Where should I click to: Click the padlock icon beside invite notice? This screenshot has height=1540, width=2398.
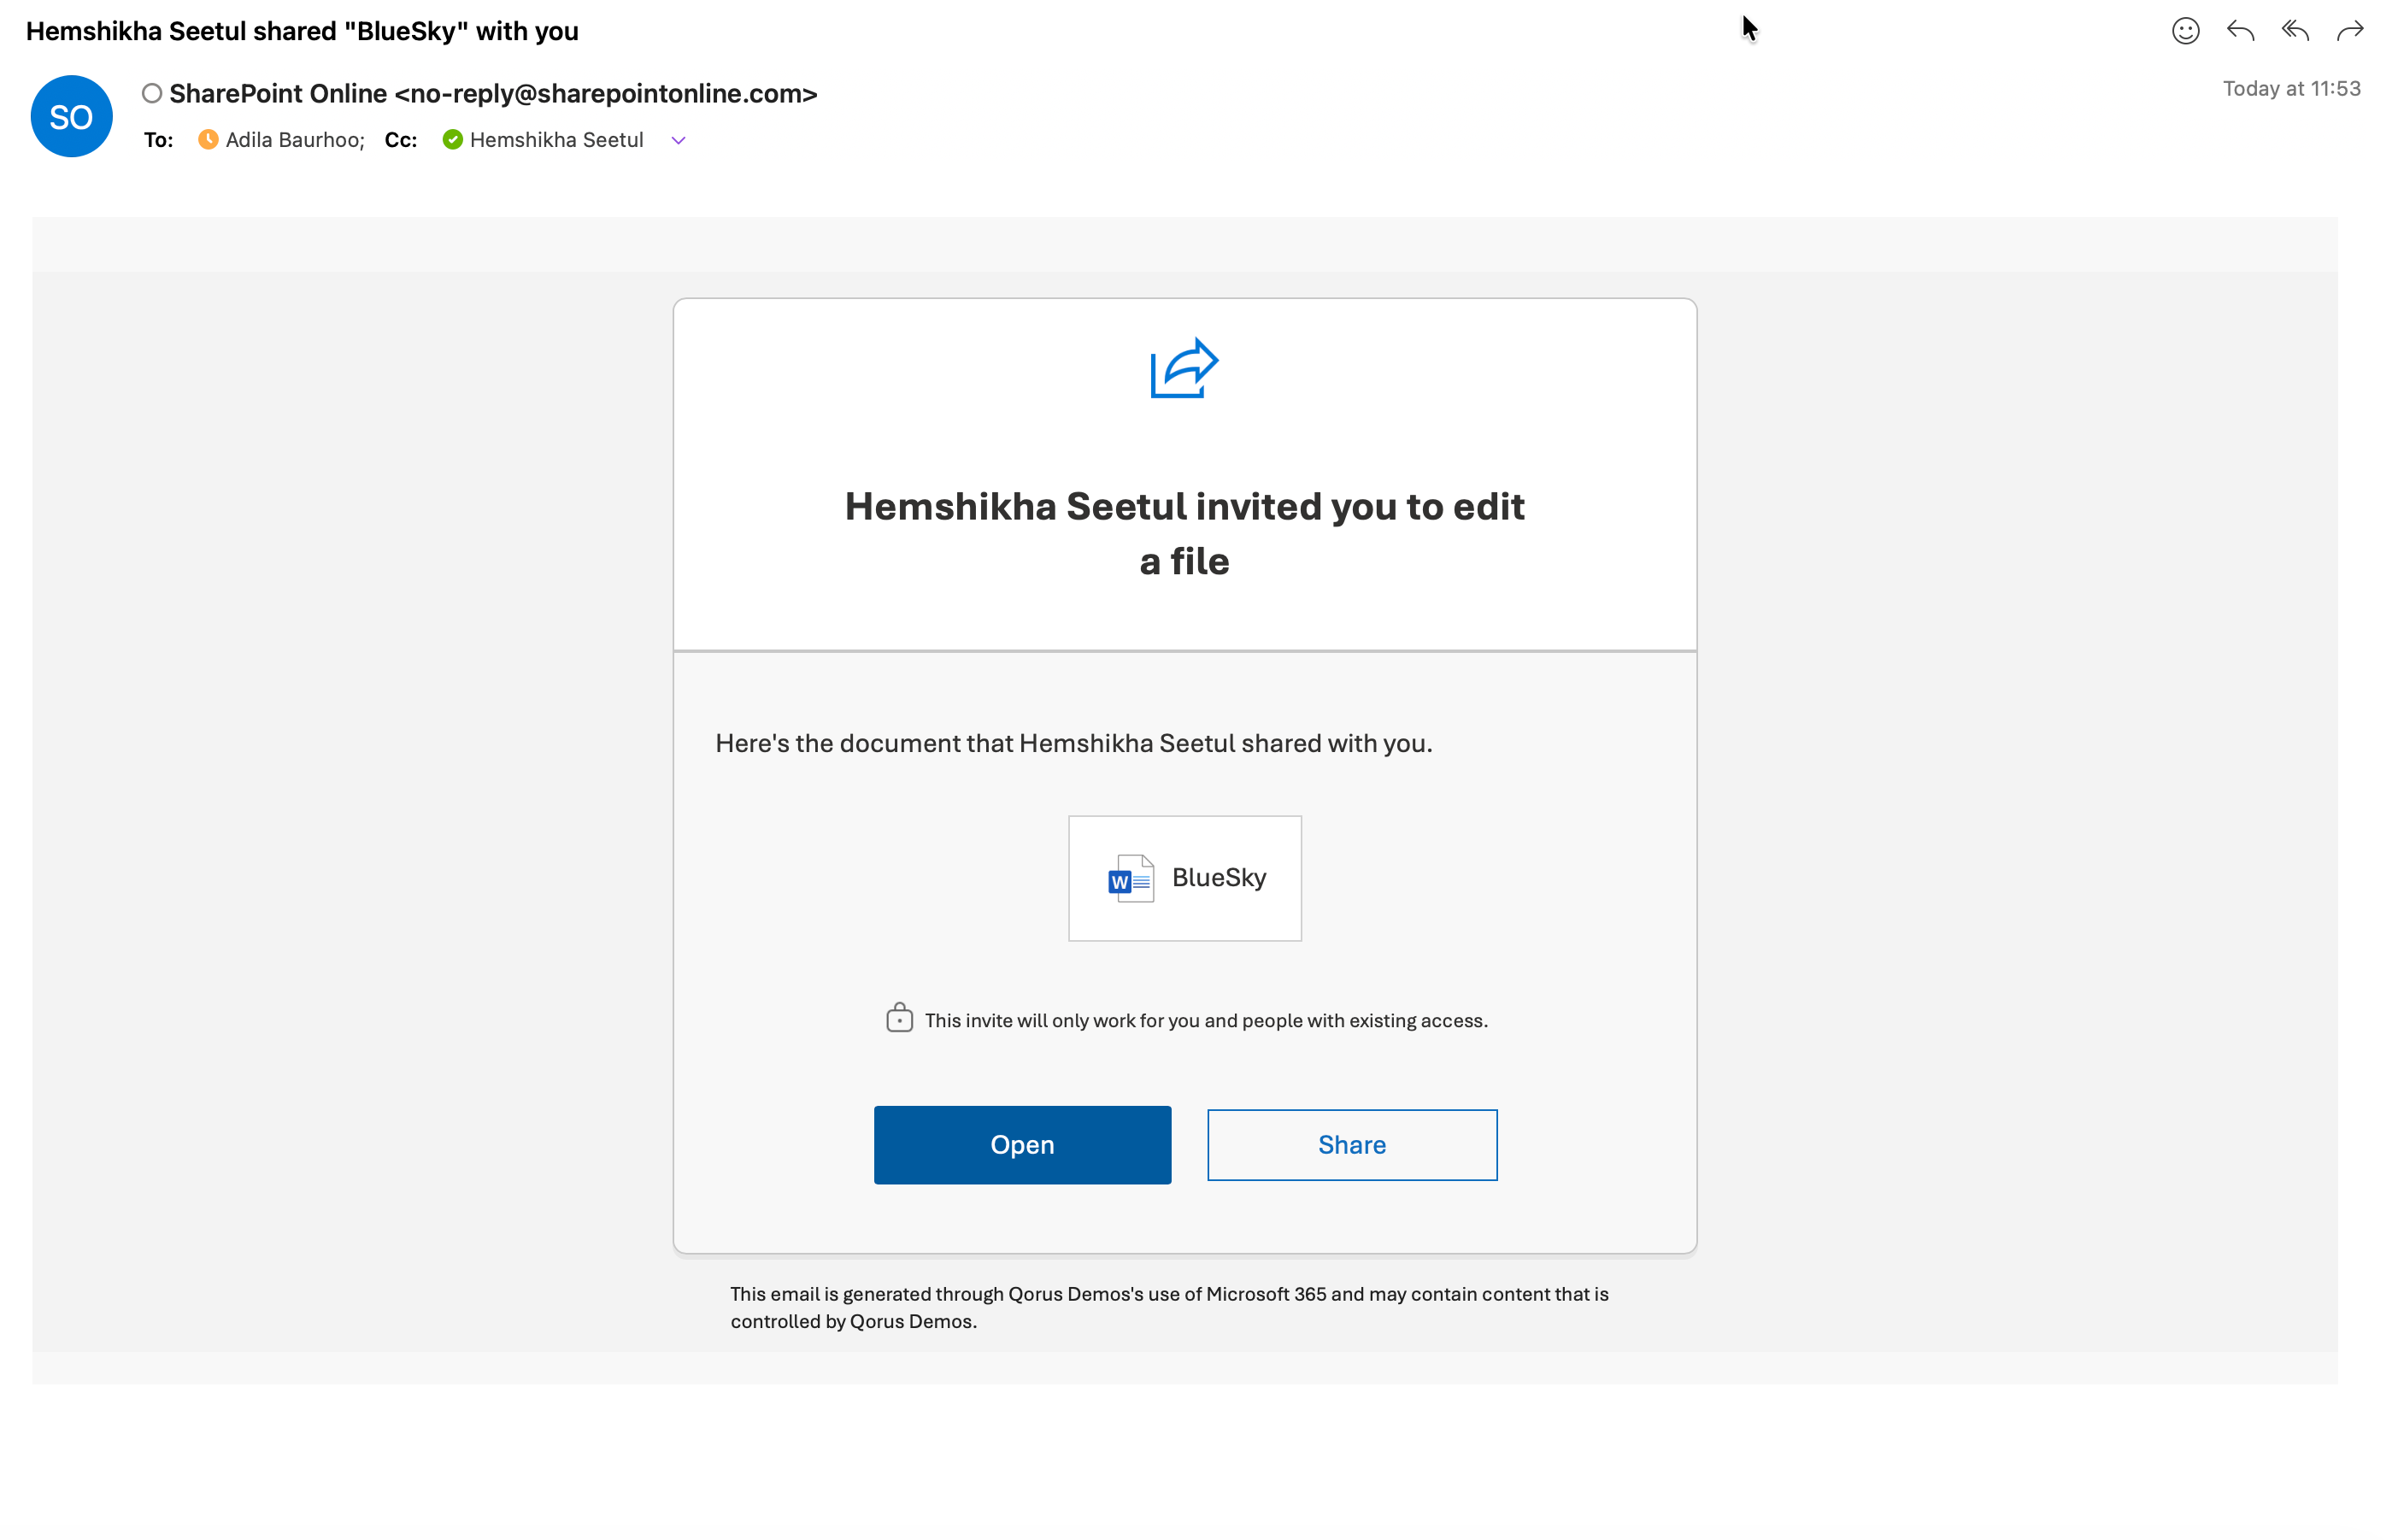(899, 1018)
